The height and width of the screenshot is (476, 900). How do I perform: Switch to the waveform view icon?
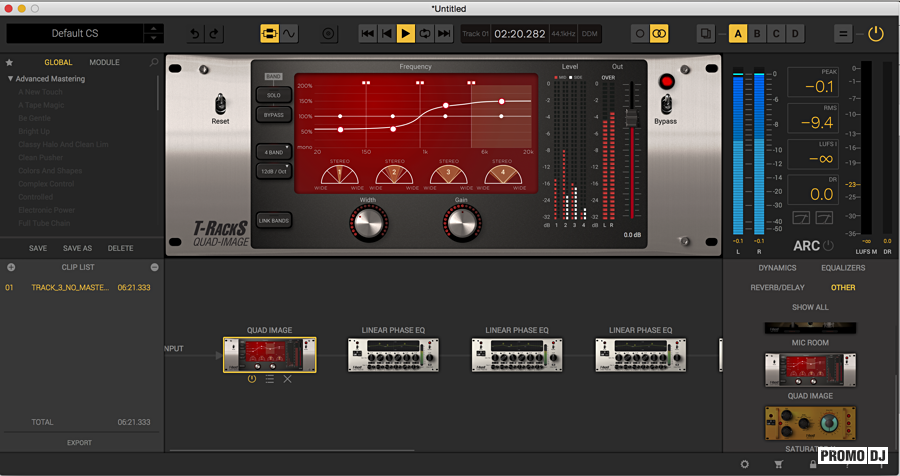click(289, 34)
